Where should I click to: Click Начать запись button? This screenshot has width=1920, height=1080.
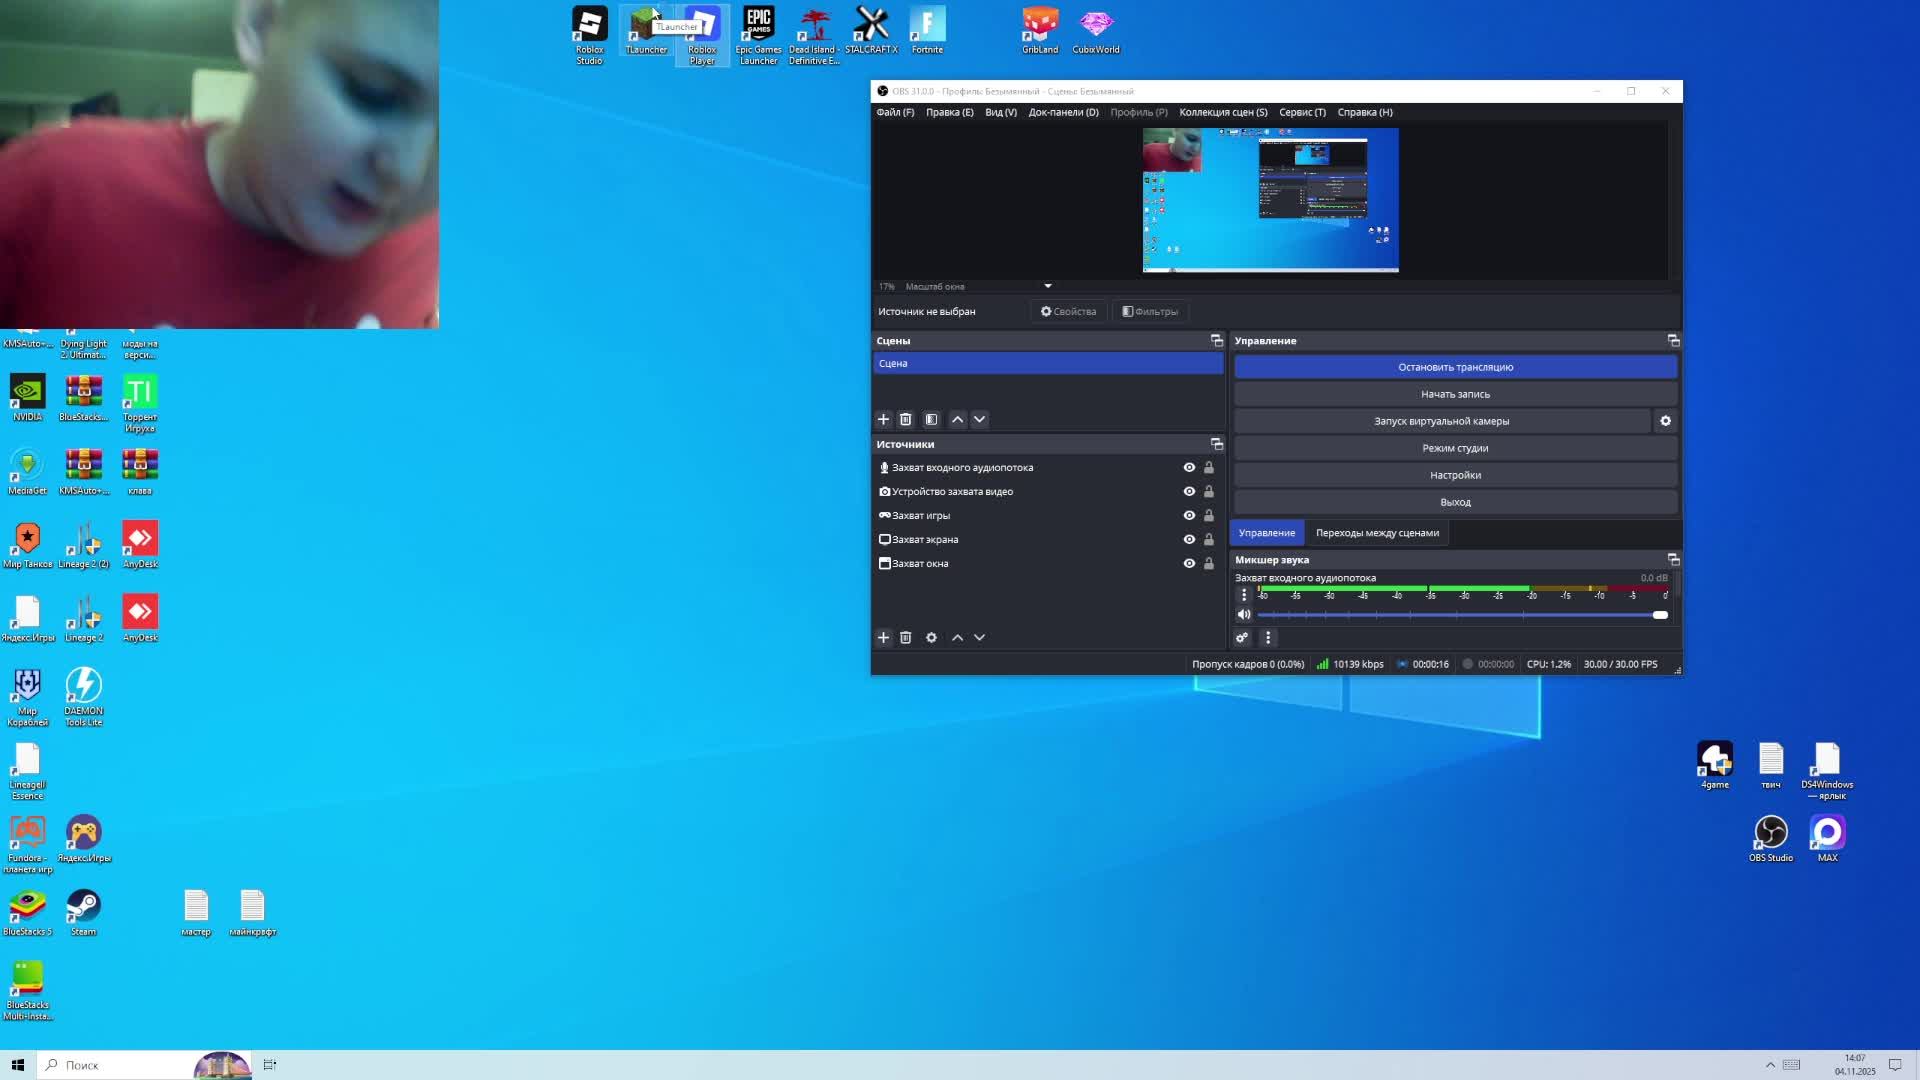(x=1455, y=394)
